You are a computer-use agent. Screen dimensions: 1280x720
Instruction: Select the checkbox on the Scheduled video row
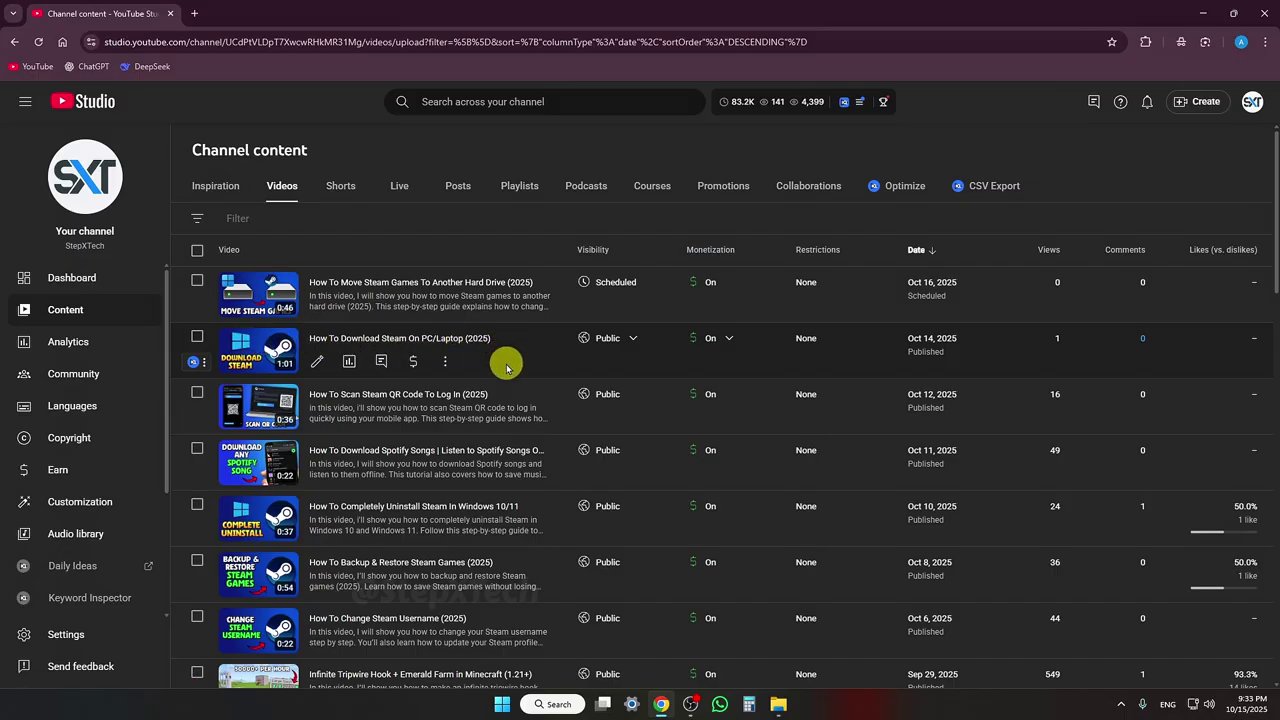pos(197,280)
